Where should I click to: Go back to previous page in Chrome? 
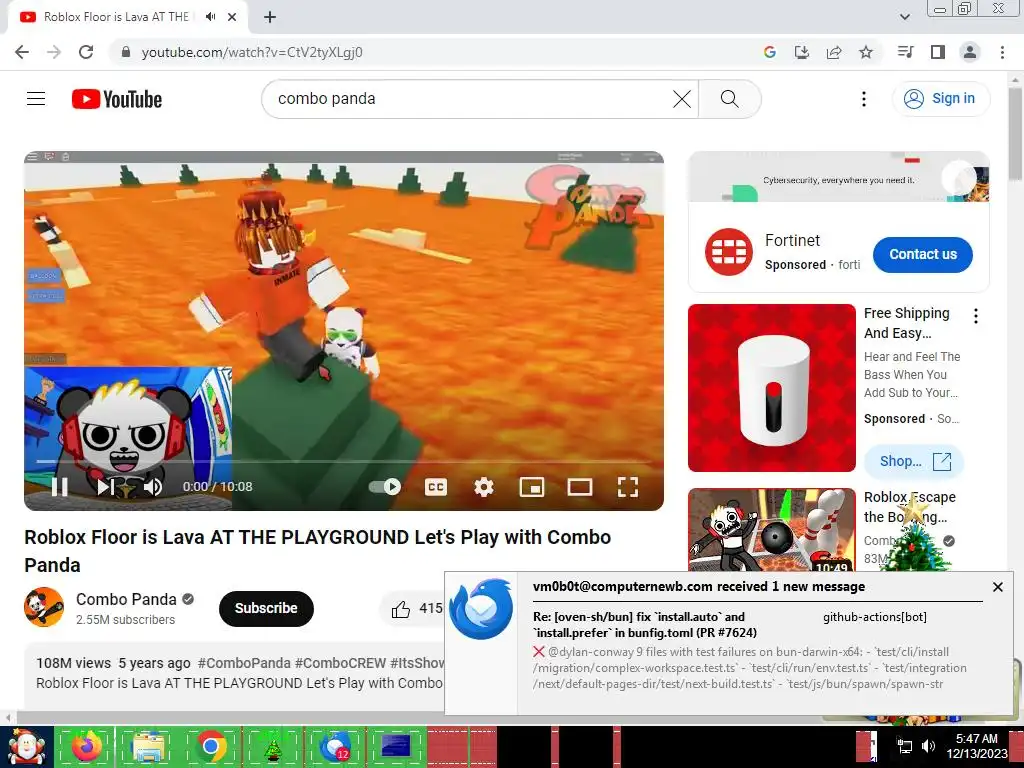click(x=22, y=52)
